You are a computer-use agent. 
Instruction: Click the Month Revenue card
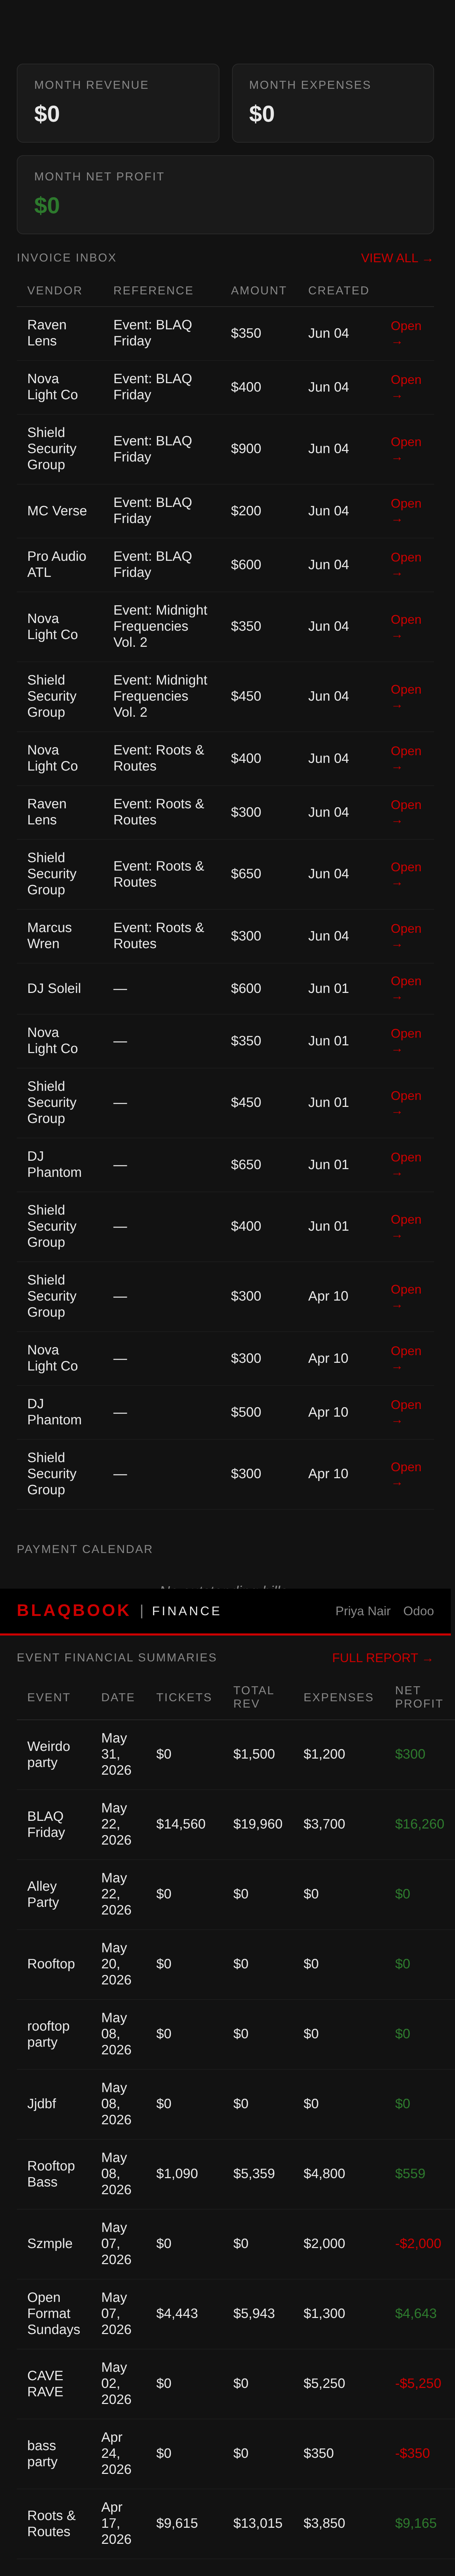tap(118, 103)
